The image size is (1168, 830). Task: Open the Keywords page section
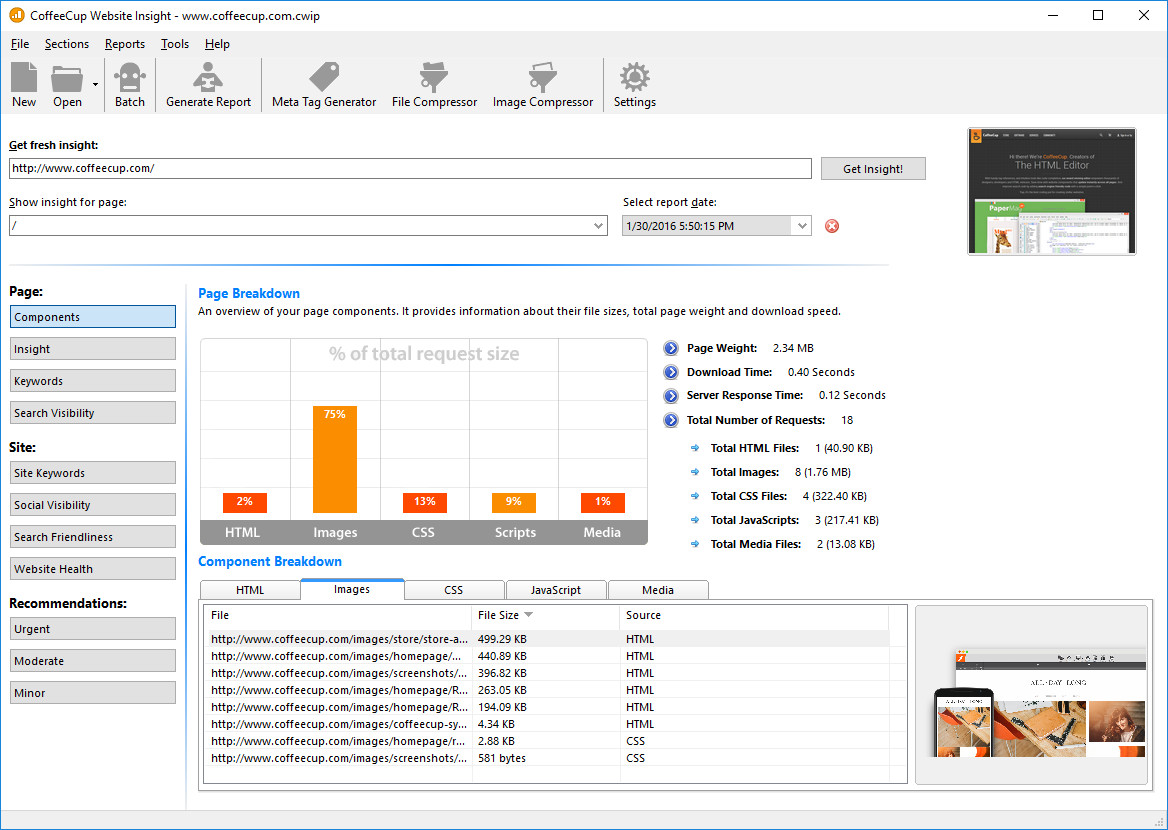click(x=93, y=381)
